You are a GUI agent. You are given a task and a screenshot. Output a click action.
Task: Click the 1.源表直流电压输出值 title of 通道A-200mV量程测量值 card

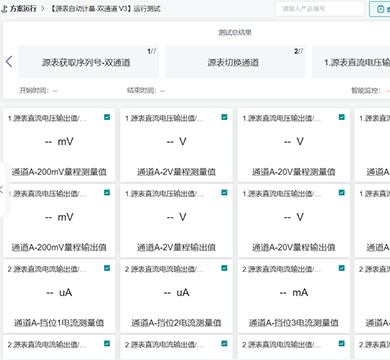point(47,118)
